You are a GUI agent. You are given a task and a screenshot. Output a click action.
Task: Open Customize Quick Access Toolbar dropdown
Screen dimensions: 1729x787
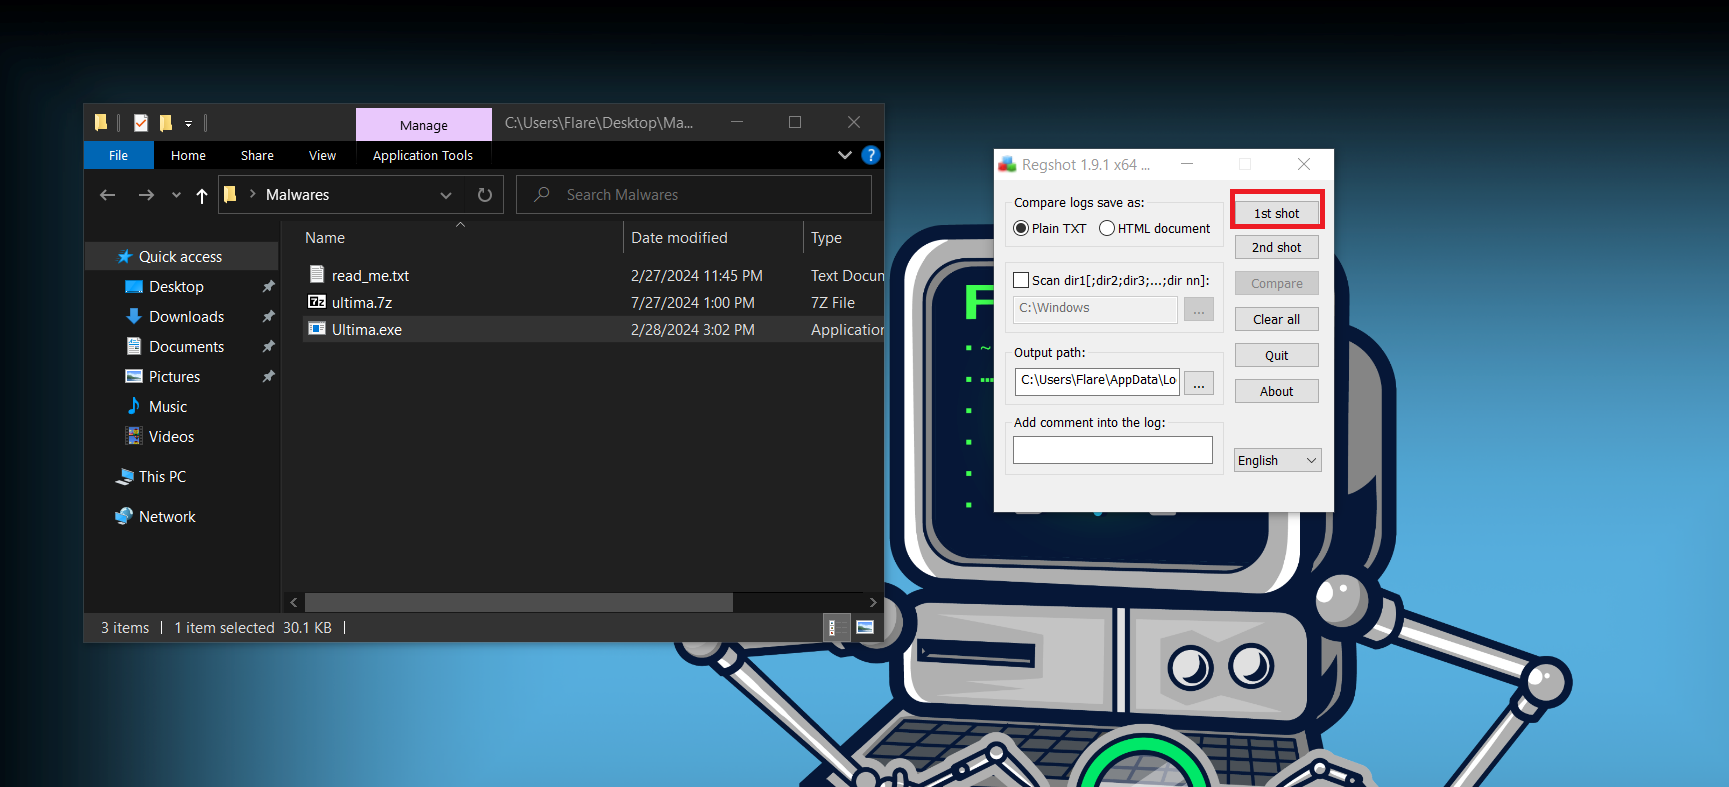tap(188, 124)
